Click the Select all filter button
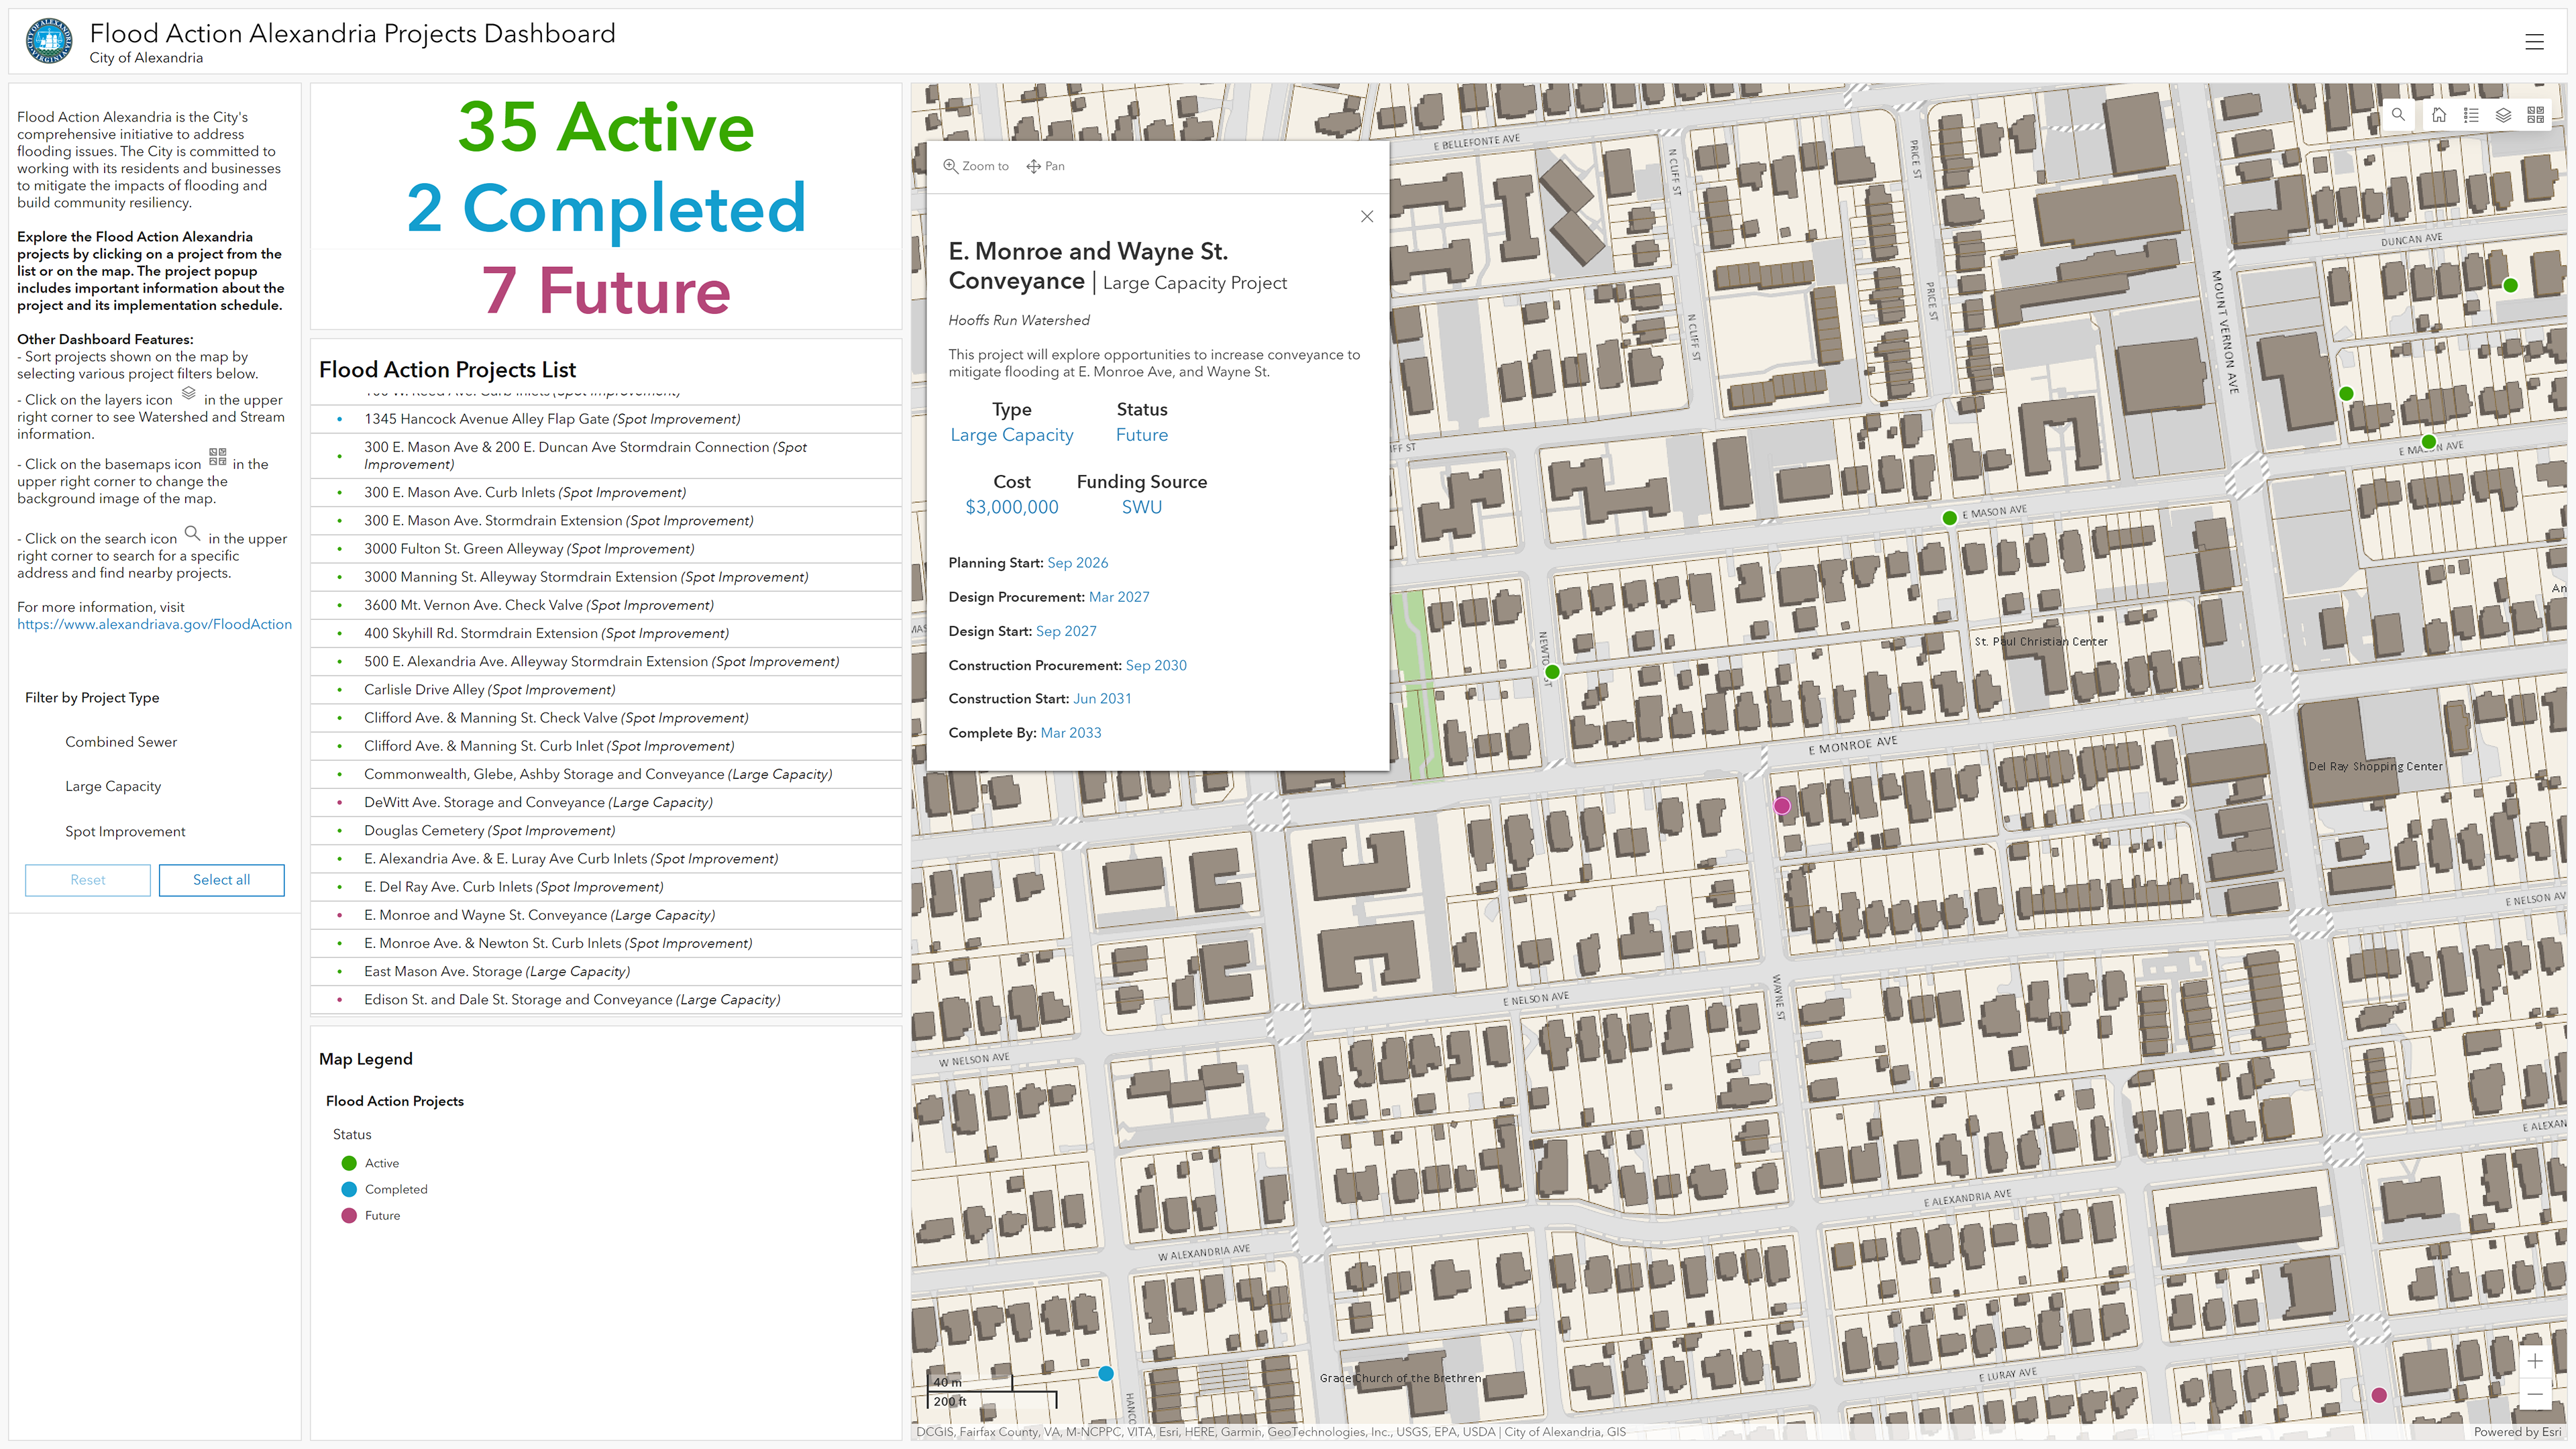Viewport: 2576px width, 1449px height. pyautogui.click(x=221, y=880)
